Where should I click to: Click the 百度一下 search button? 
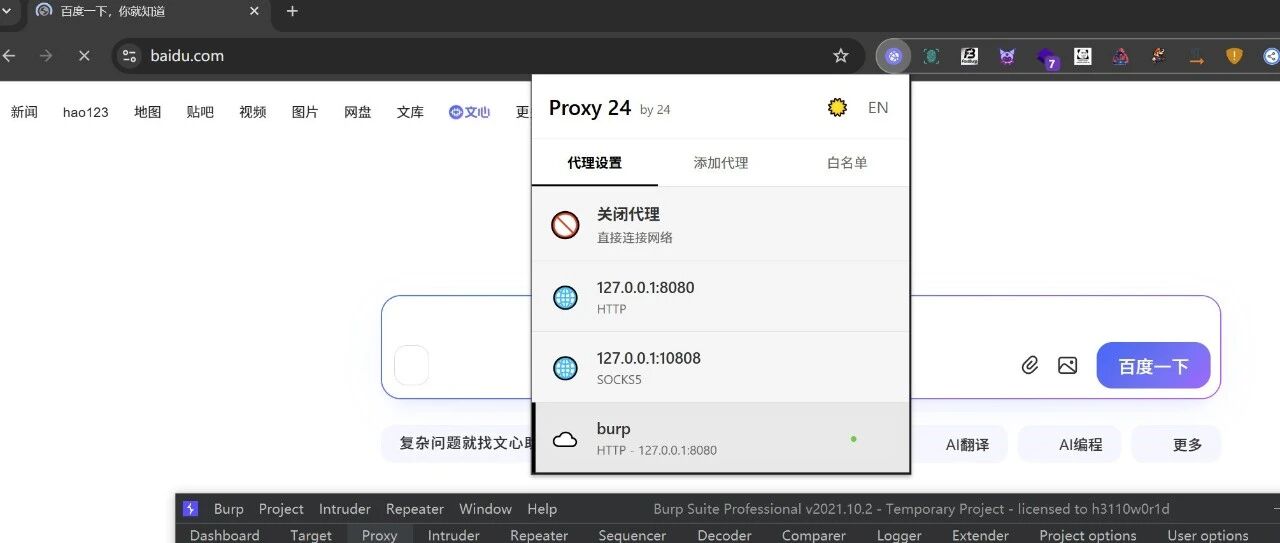[x=1153, y=366]
